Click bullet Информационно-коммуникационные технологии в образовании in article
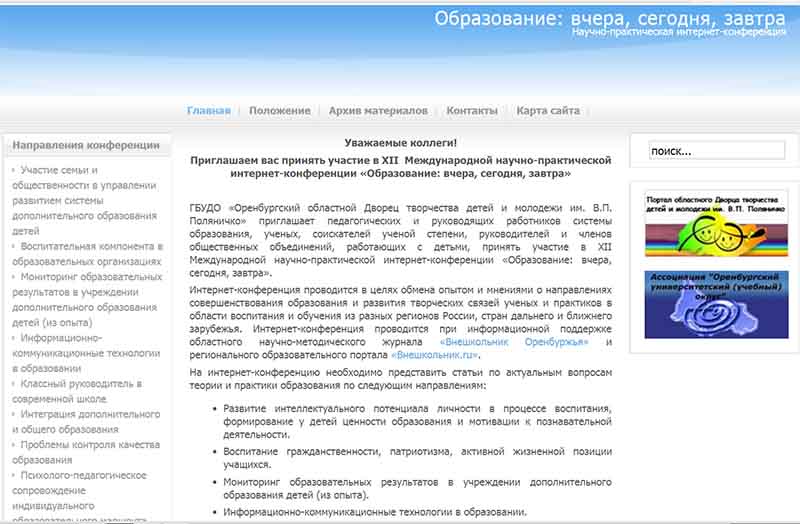The height and width of the screenshot is (524, 800). tap(375, 512)
